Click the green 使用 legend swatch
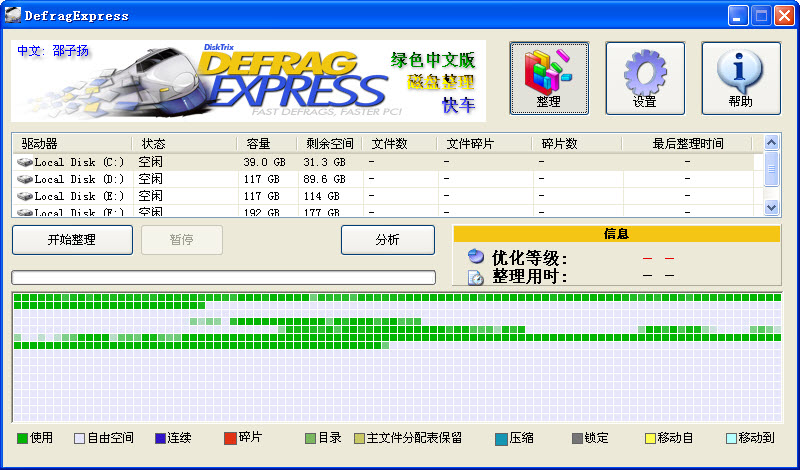 [22, 438]
